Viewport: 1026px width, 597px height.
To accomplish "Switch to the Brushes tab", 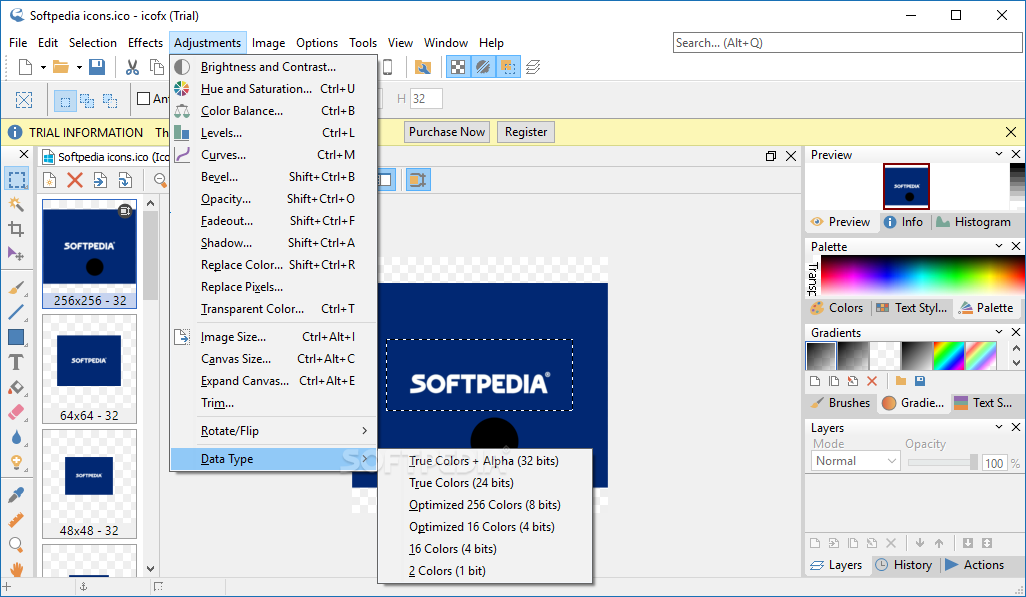I will pyautogui.click(x=840, y=403).
